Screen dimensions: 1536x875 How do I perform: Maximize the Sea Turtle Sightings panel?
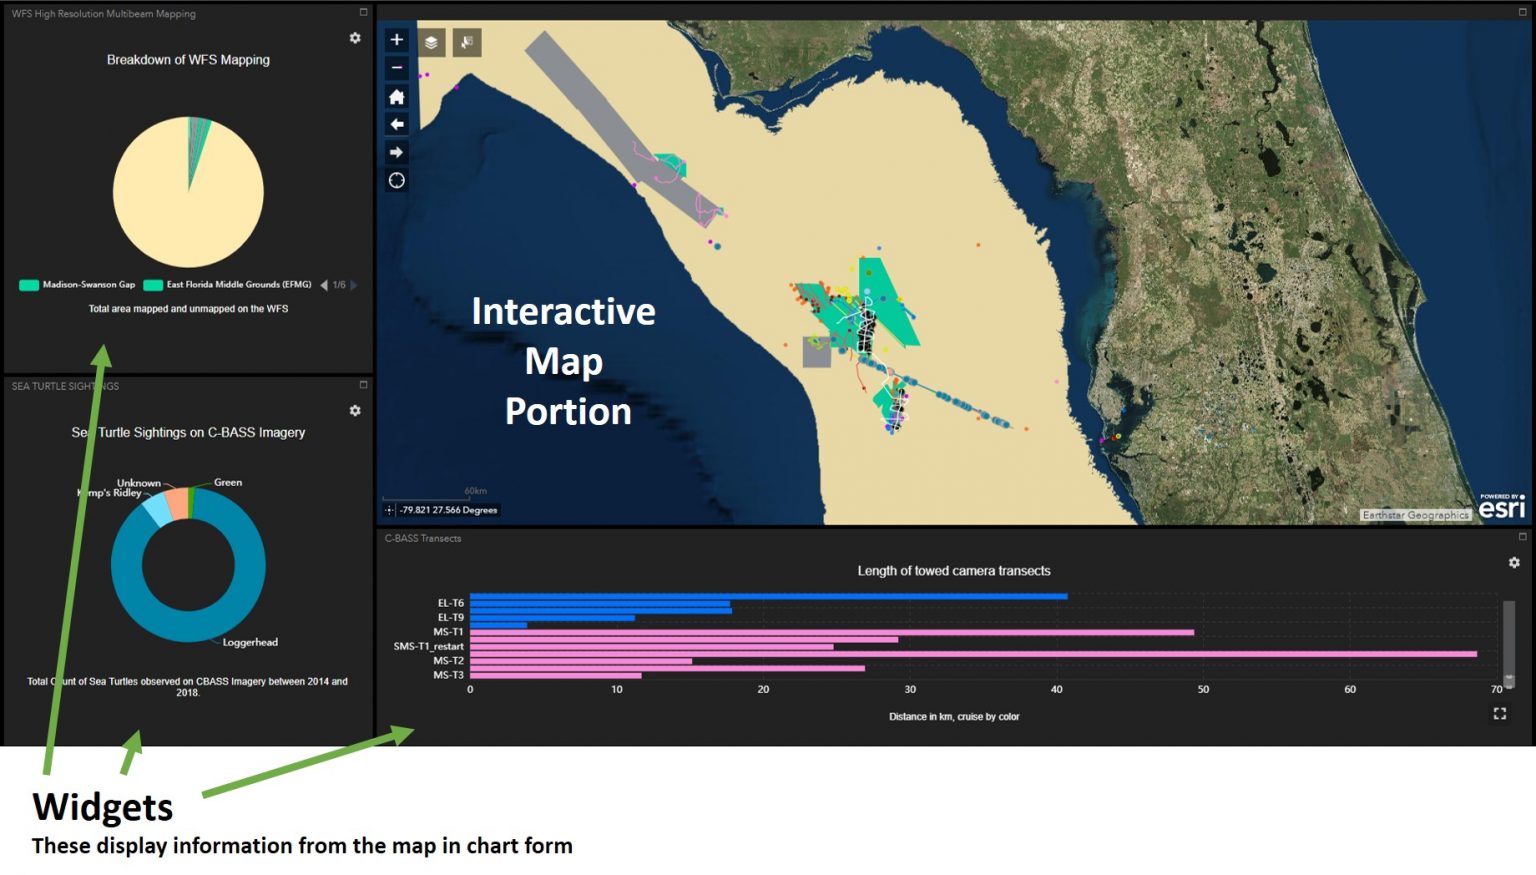point(363,385)
